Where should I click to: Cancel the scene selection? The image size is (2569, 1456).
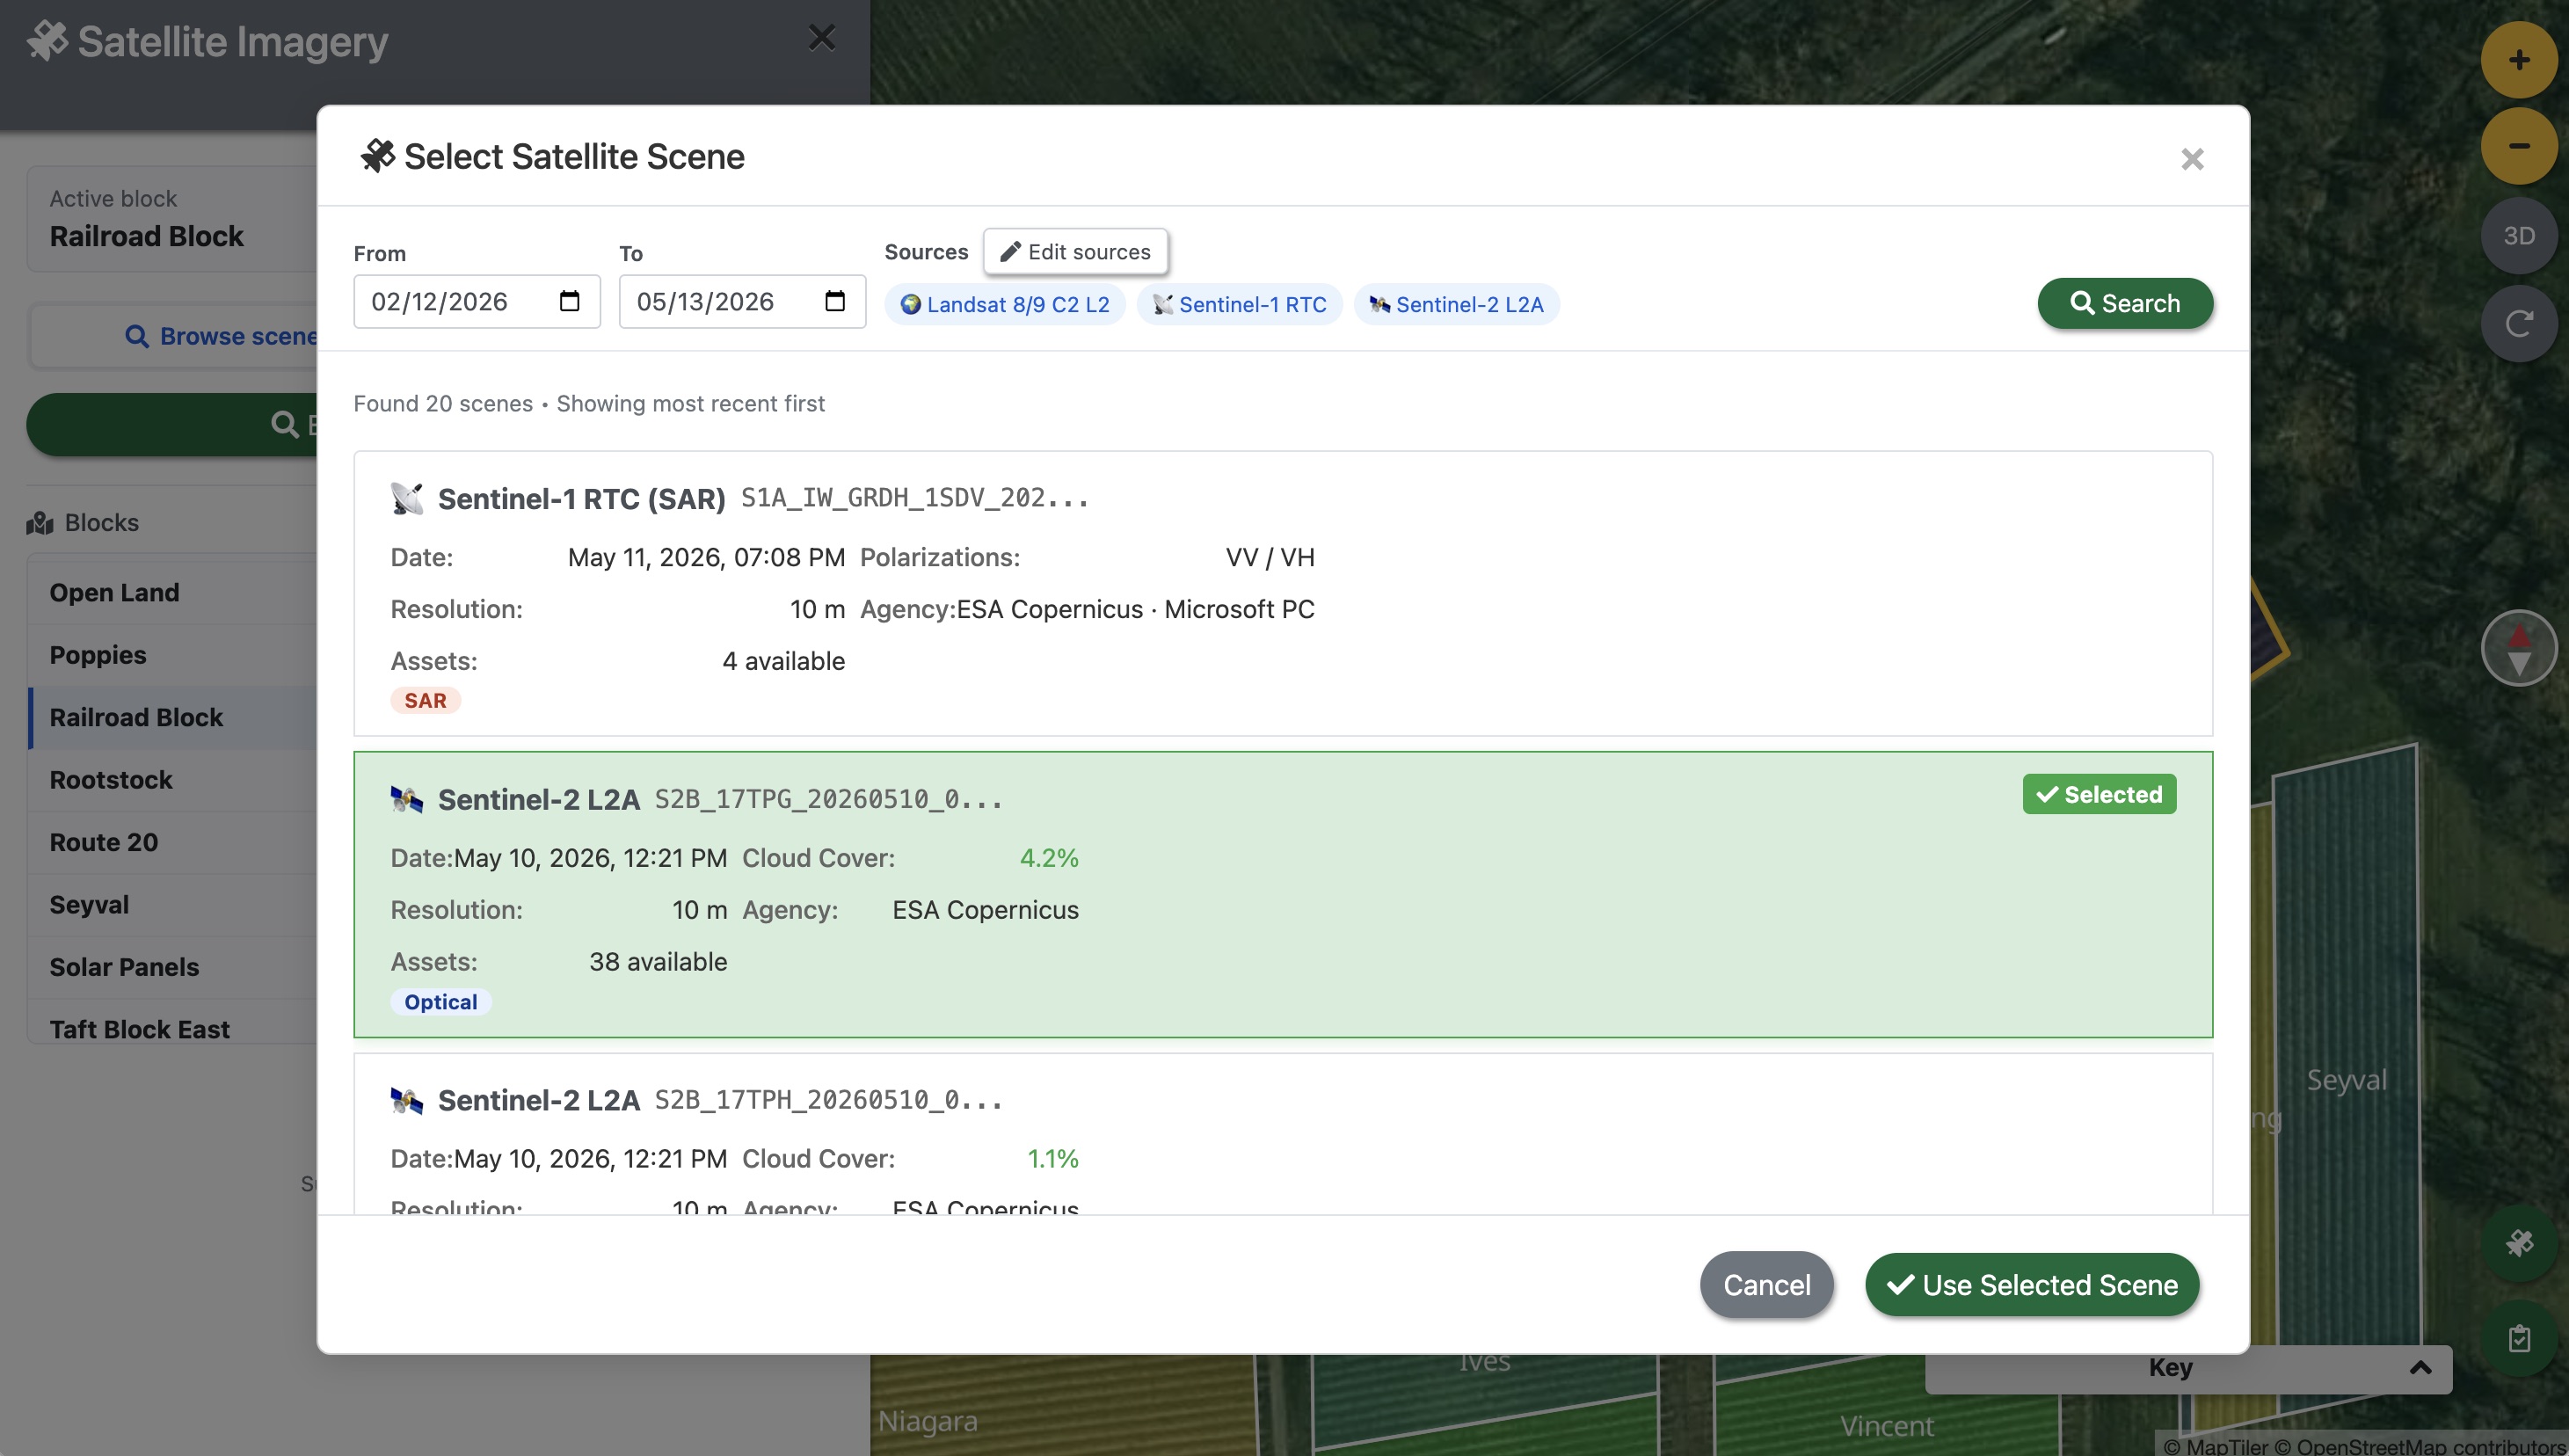(x=1766, y=1285)
